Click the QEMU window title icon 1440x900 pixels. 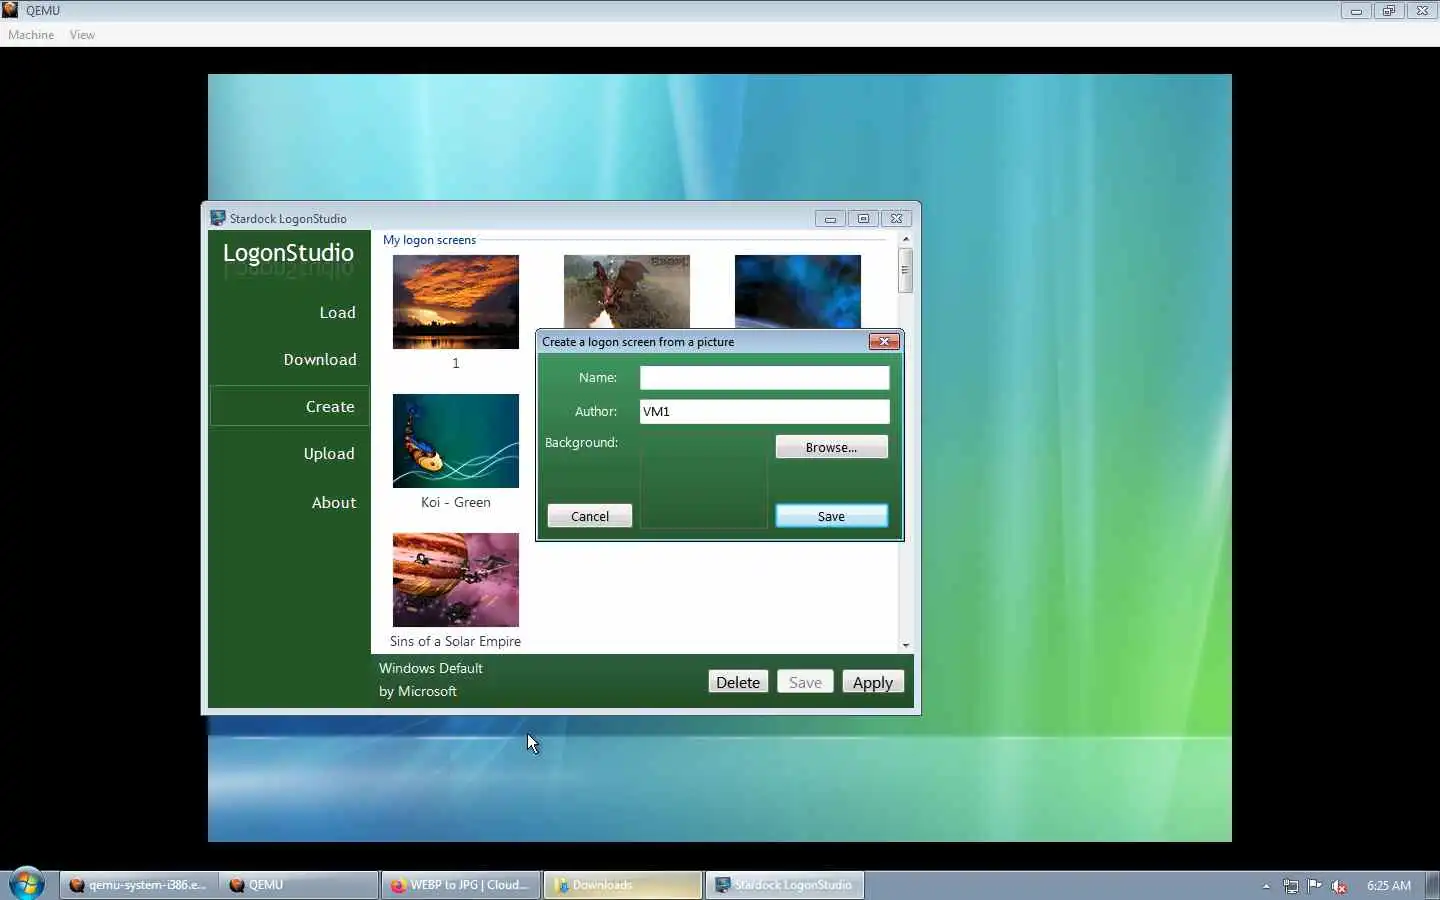pyautogui.click(x=10, y=10)
